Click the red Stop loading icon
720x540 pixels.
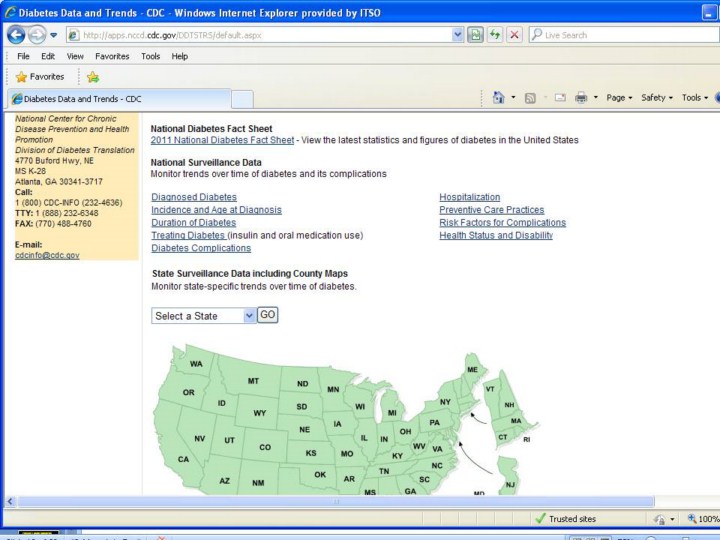(x=514, y=34)
